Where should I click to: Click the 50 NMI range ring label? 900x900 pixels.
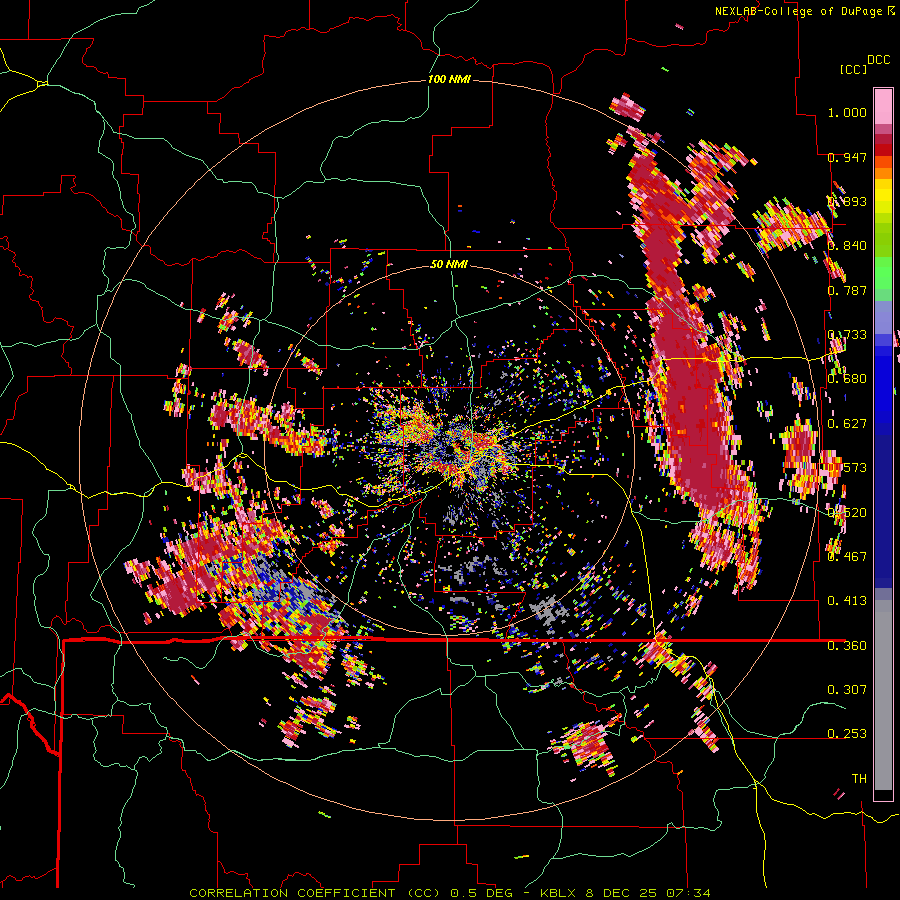coord(449,265)
